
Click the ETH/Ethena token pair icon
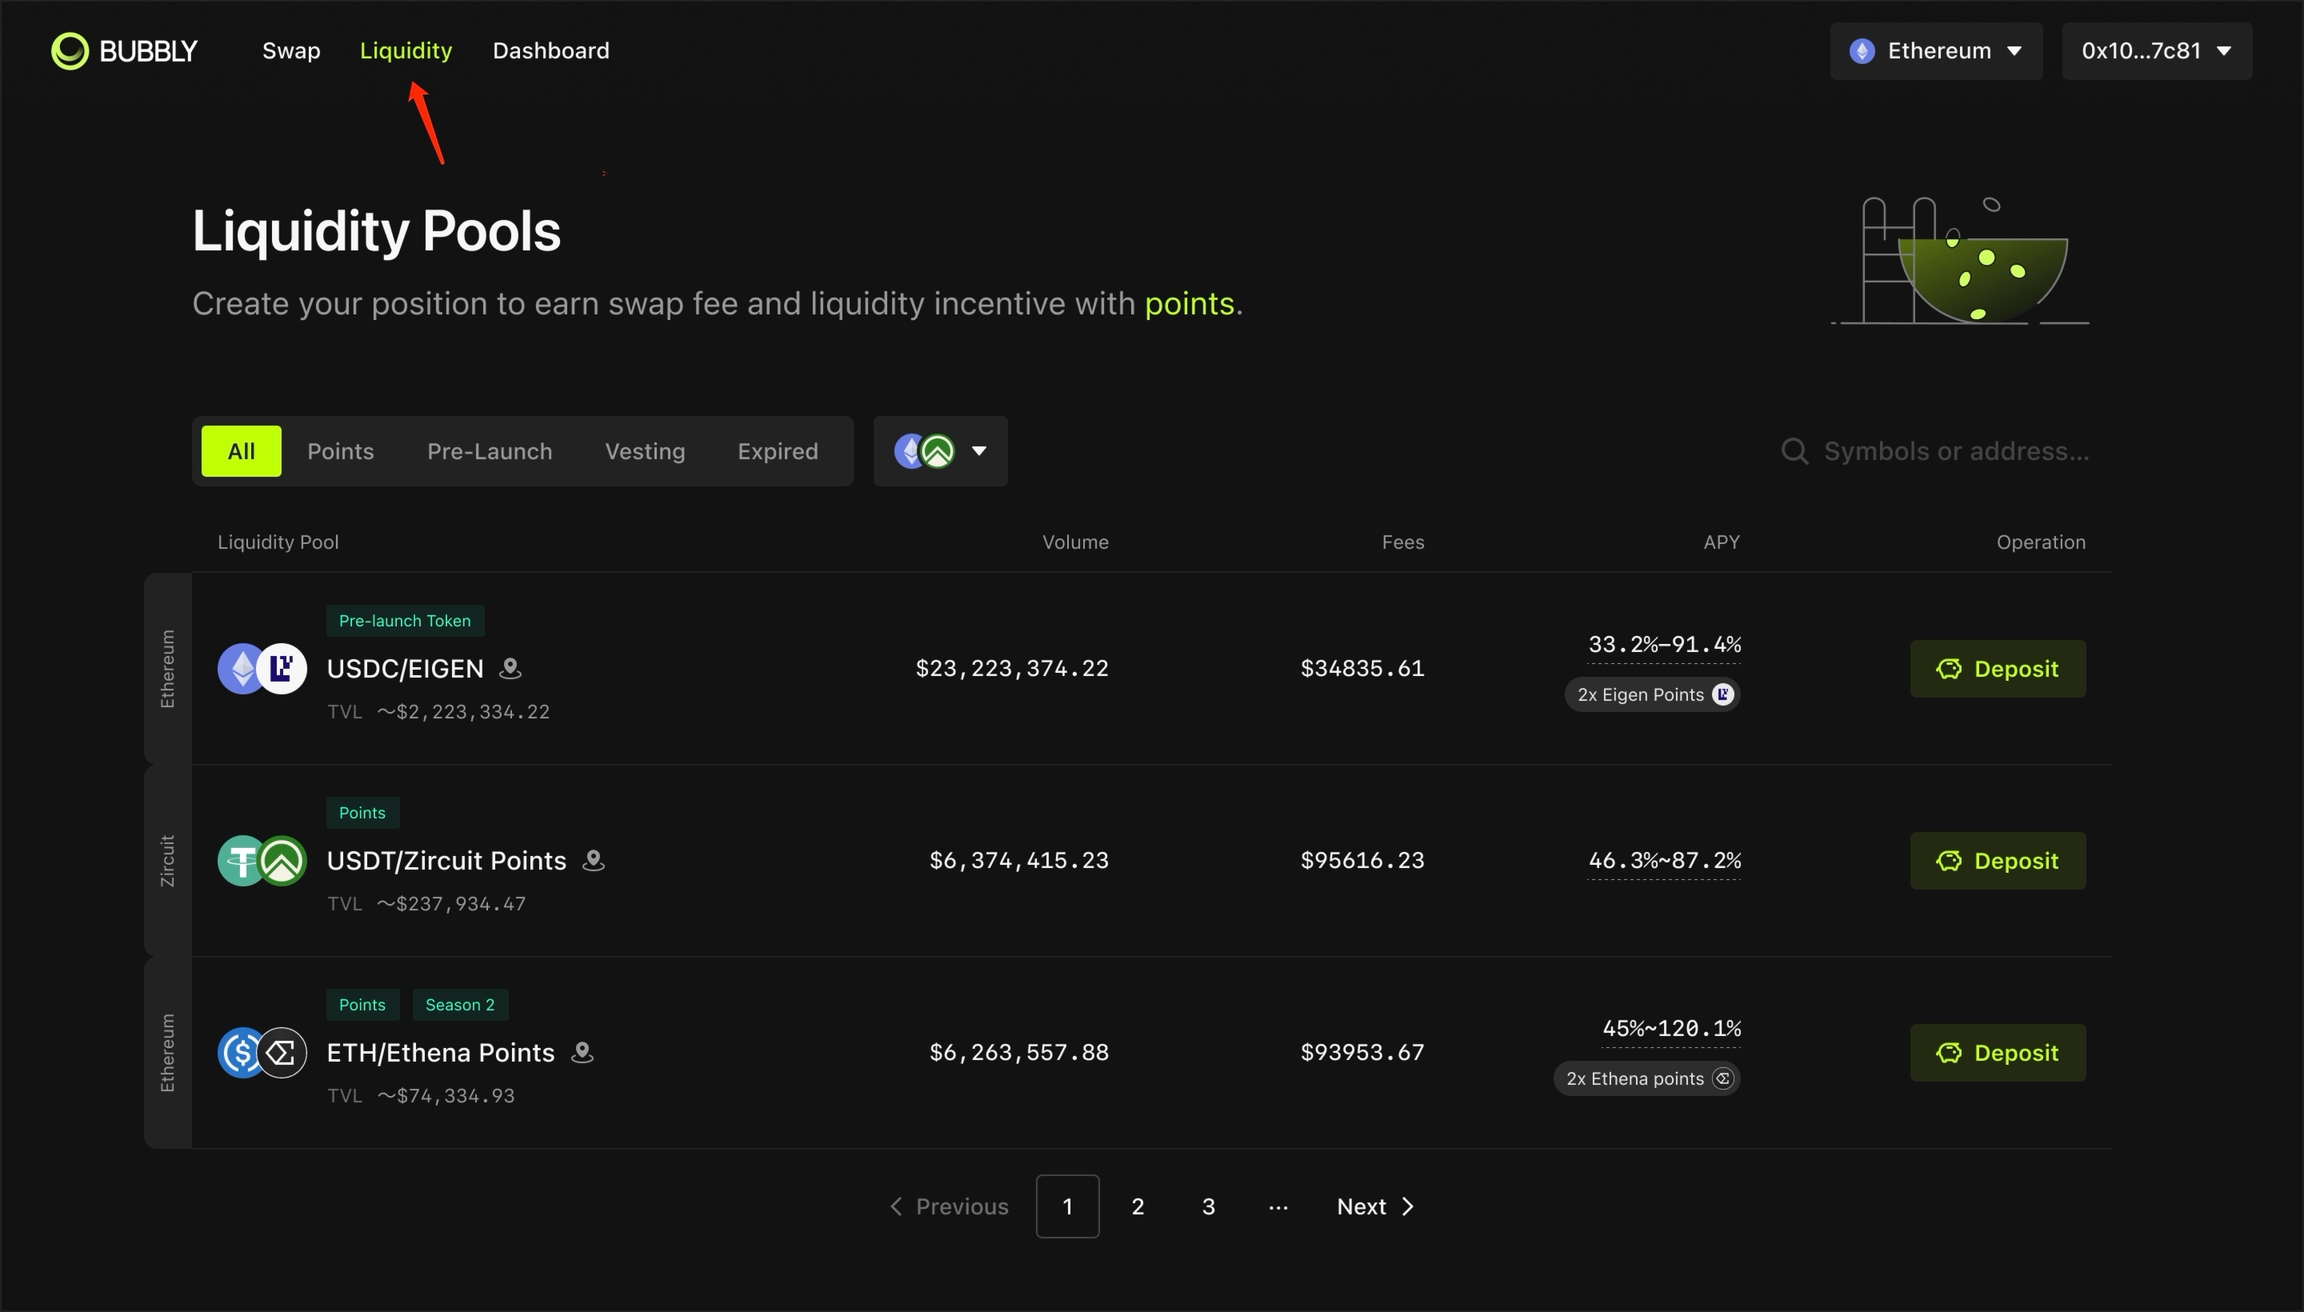pos(262,1052)
